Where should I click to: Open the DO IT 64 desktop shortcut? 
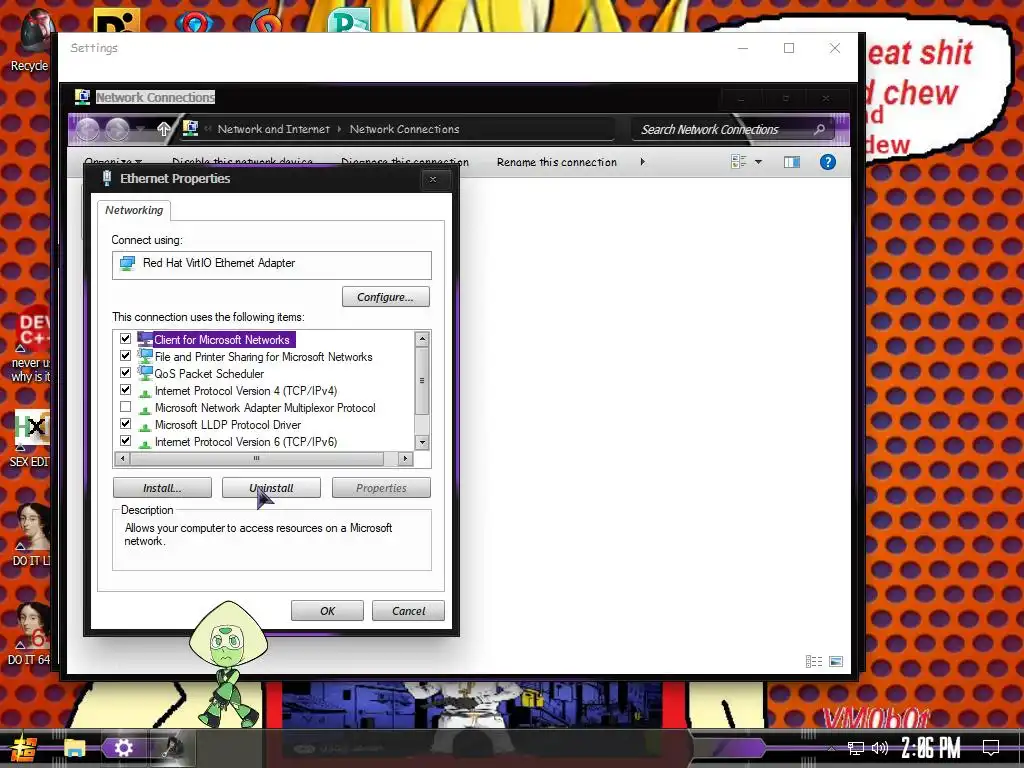(29, 635)
